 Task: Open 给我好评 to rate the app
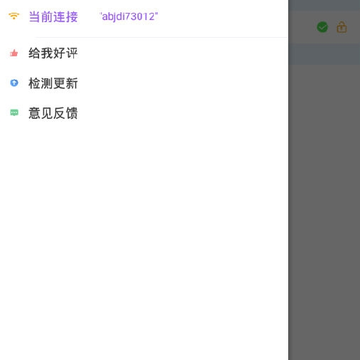53,53
